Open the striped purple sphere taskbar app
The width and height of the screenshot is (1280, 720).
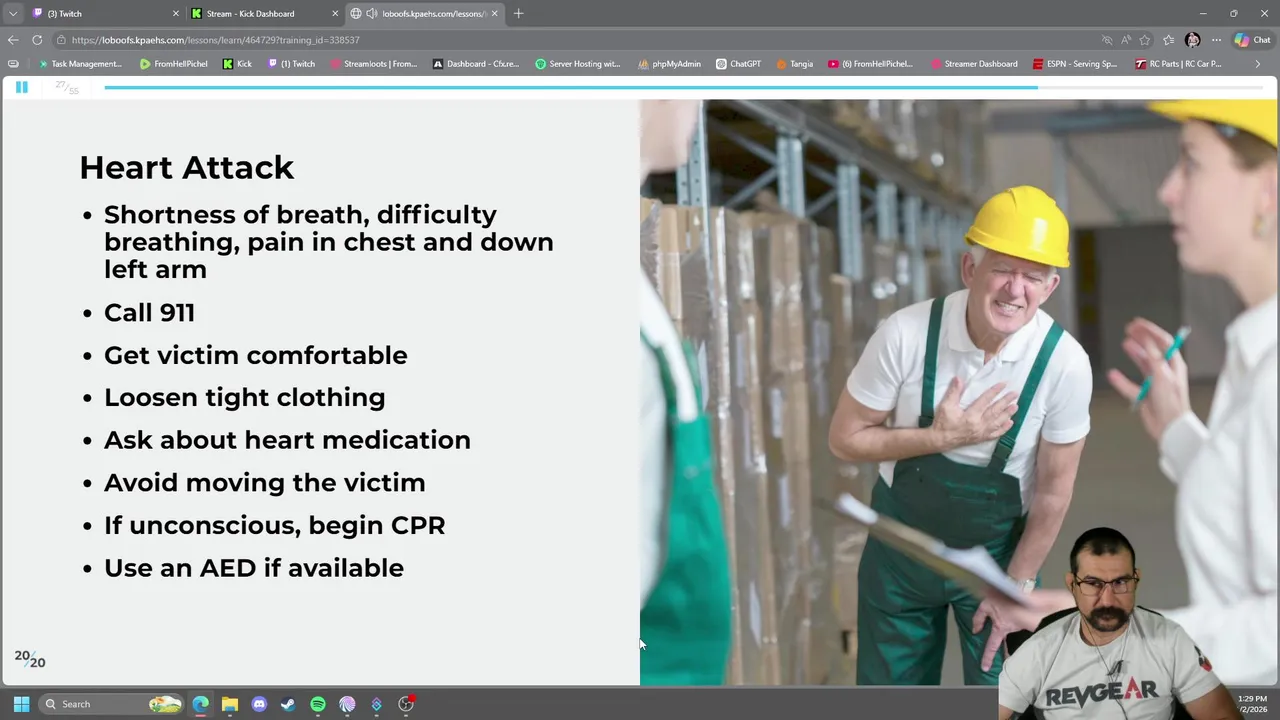coord(347,704)
